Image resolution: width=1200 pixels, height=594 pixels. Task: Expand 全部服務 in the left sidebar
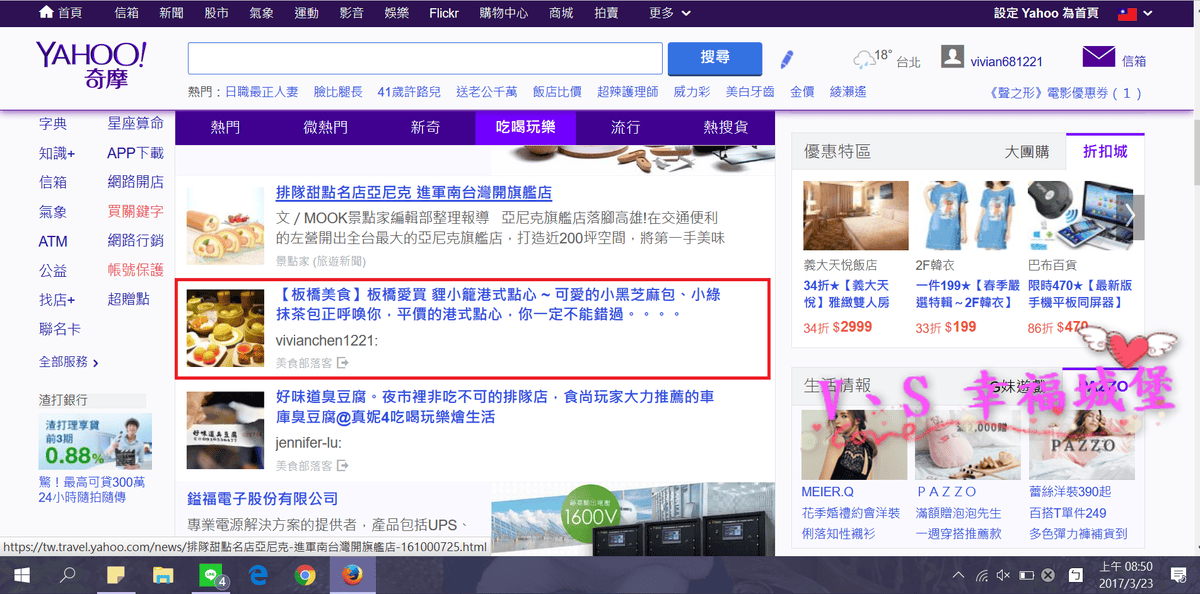point(68,362)
